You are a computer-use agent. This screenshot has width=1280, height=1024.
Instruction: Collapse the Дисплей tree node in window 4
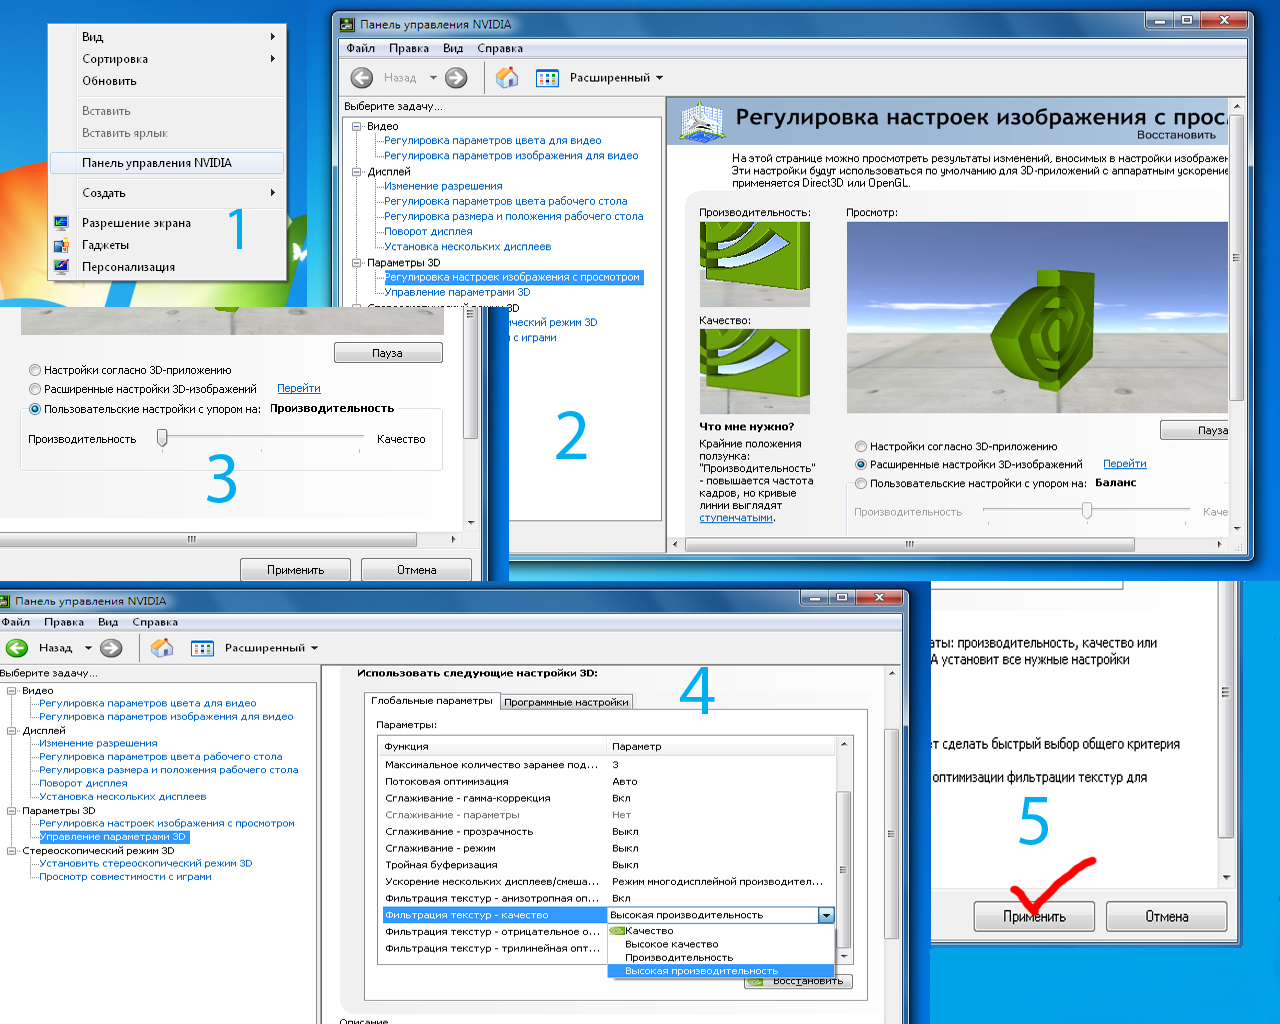(x=12, y=731)
